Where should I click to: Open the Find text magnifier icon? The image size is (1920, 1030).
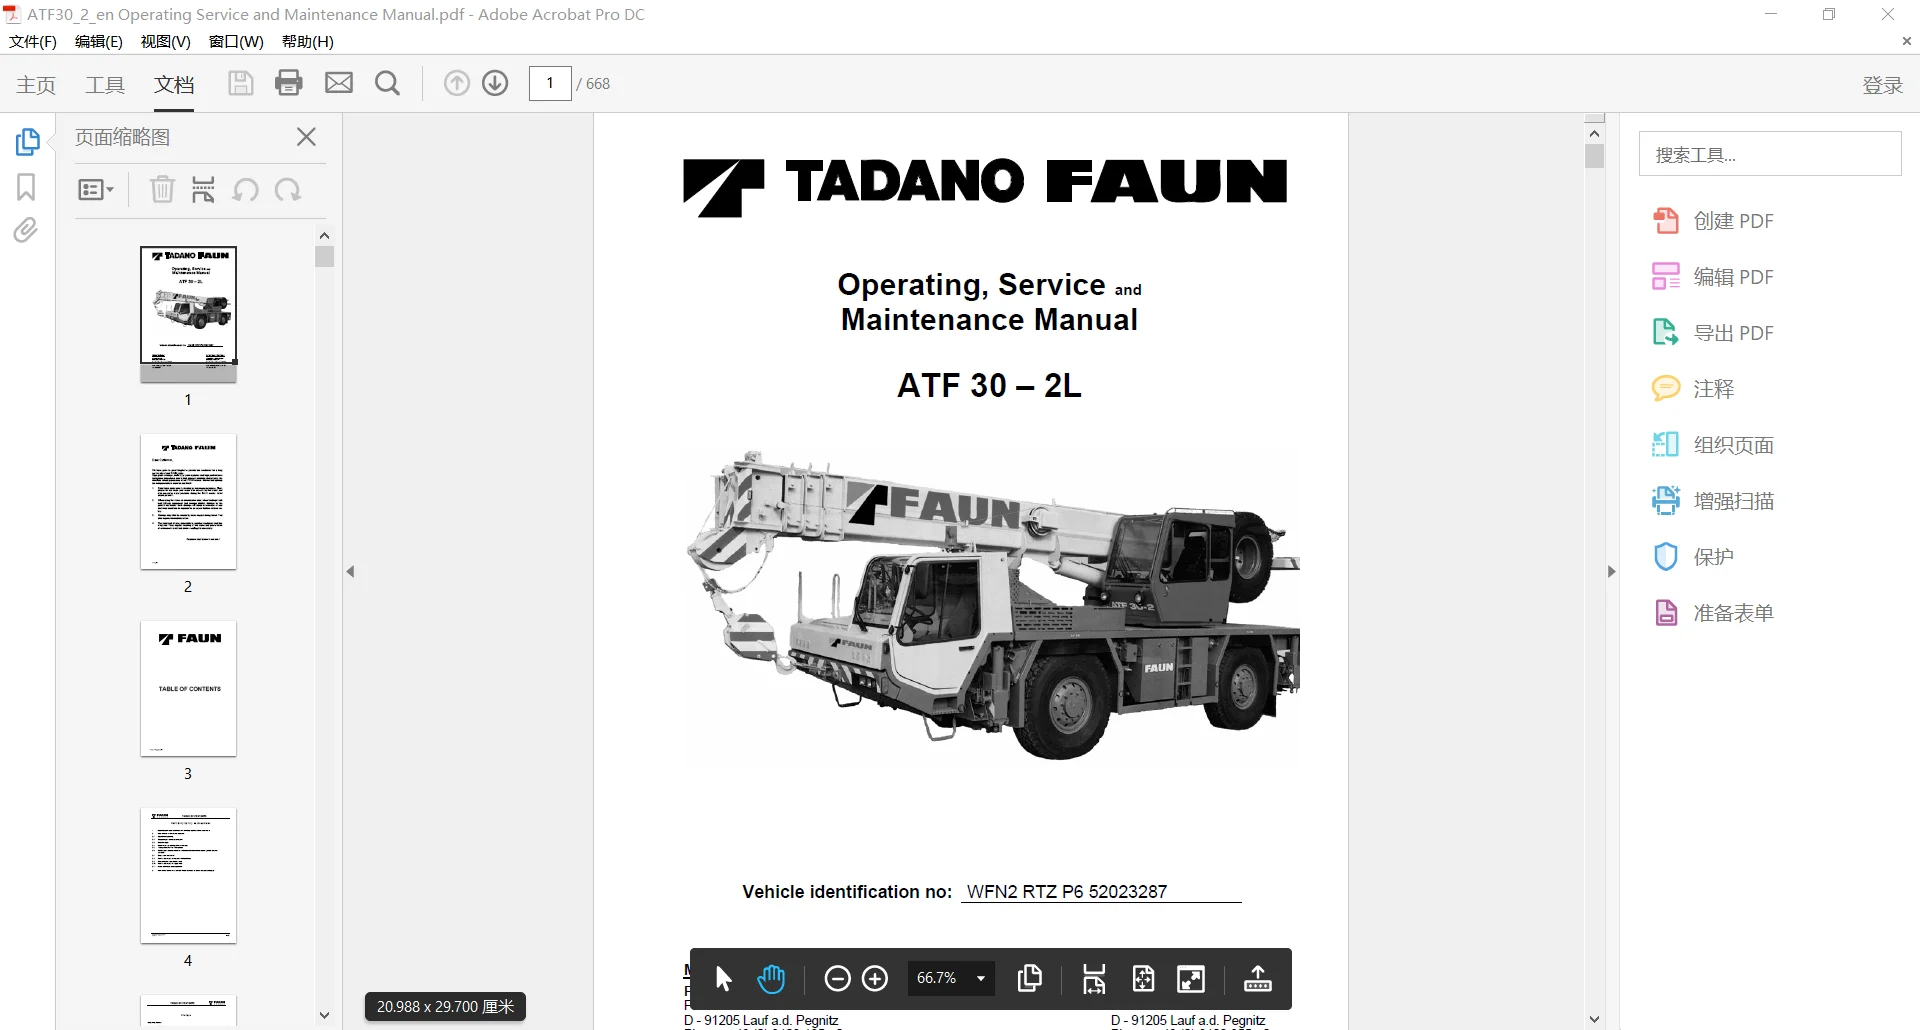(387, 83)
